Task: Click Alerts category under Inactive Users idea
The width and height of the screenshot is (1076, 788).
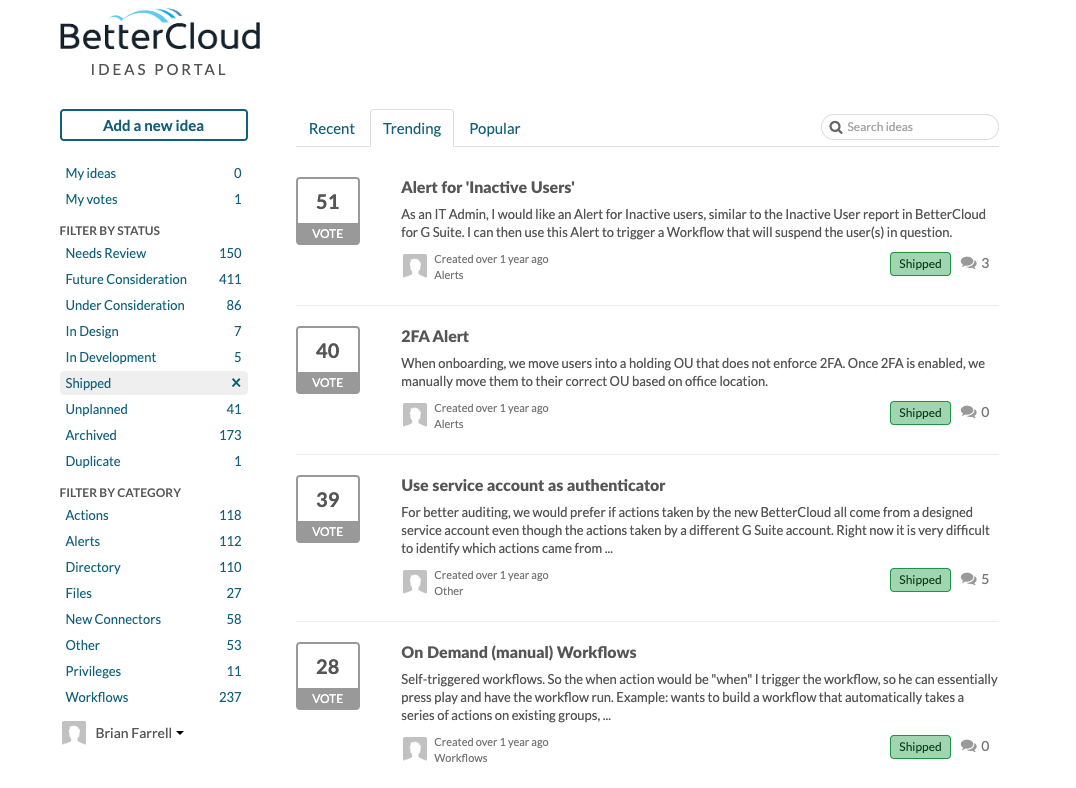Action: 449,275
